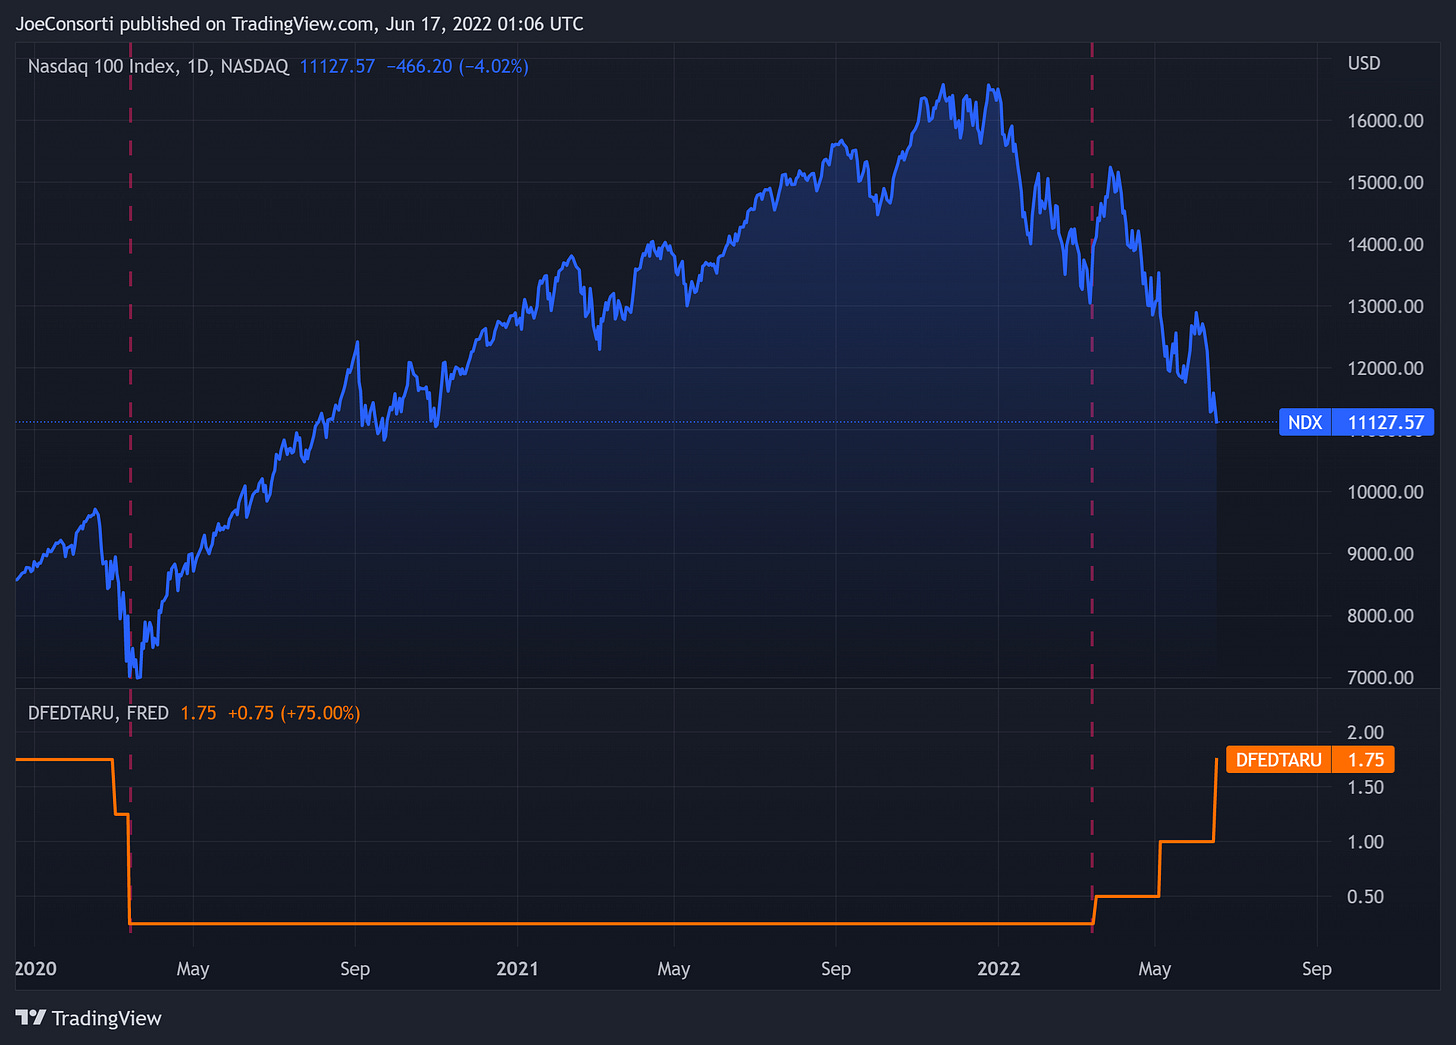
Task: Click the +0.75 (+75.00%) change value
Action: (x=294, y=713)
